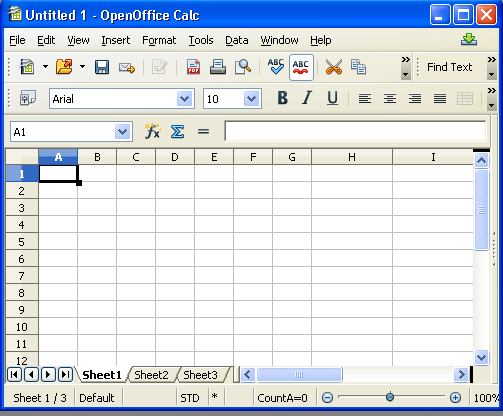
Task: Create a new spreadsheet document
Action: [27, 67]
